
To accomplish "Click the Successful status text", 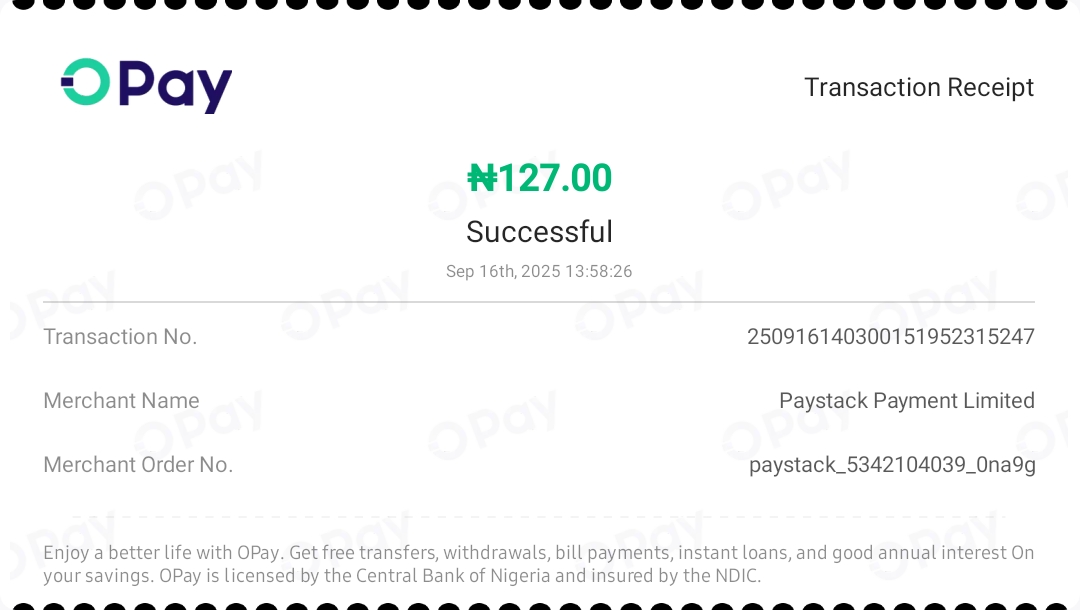I will pos(539,232).
